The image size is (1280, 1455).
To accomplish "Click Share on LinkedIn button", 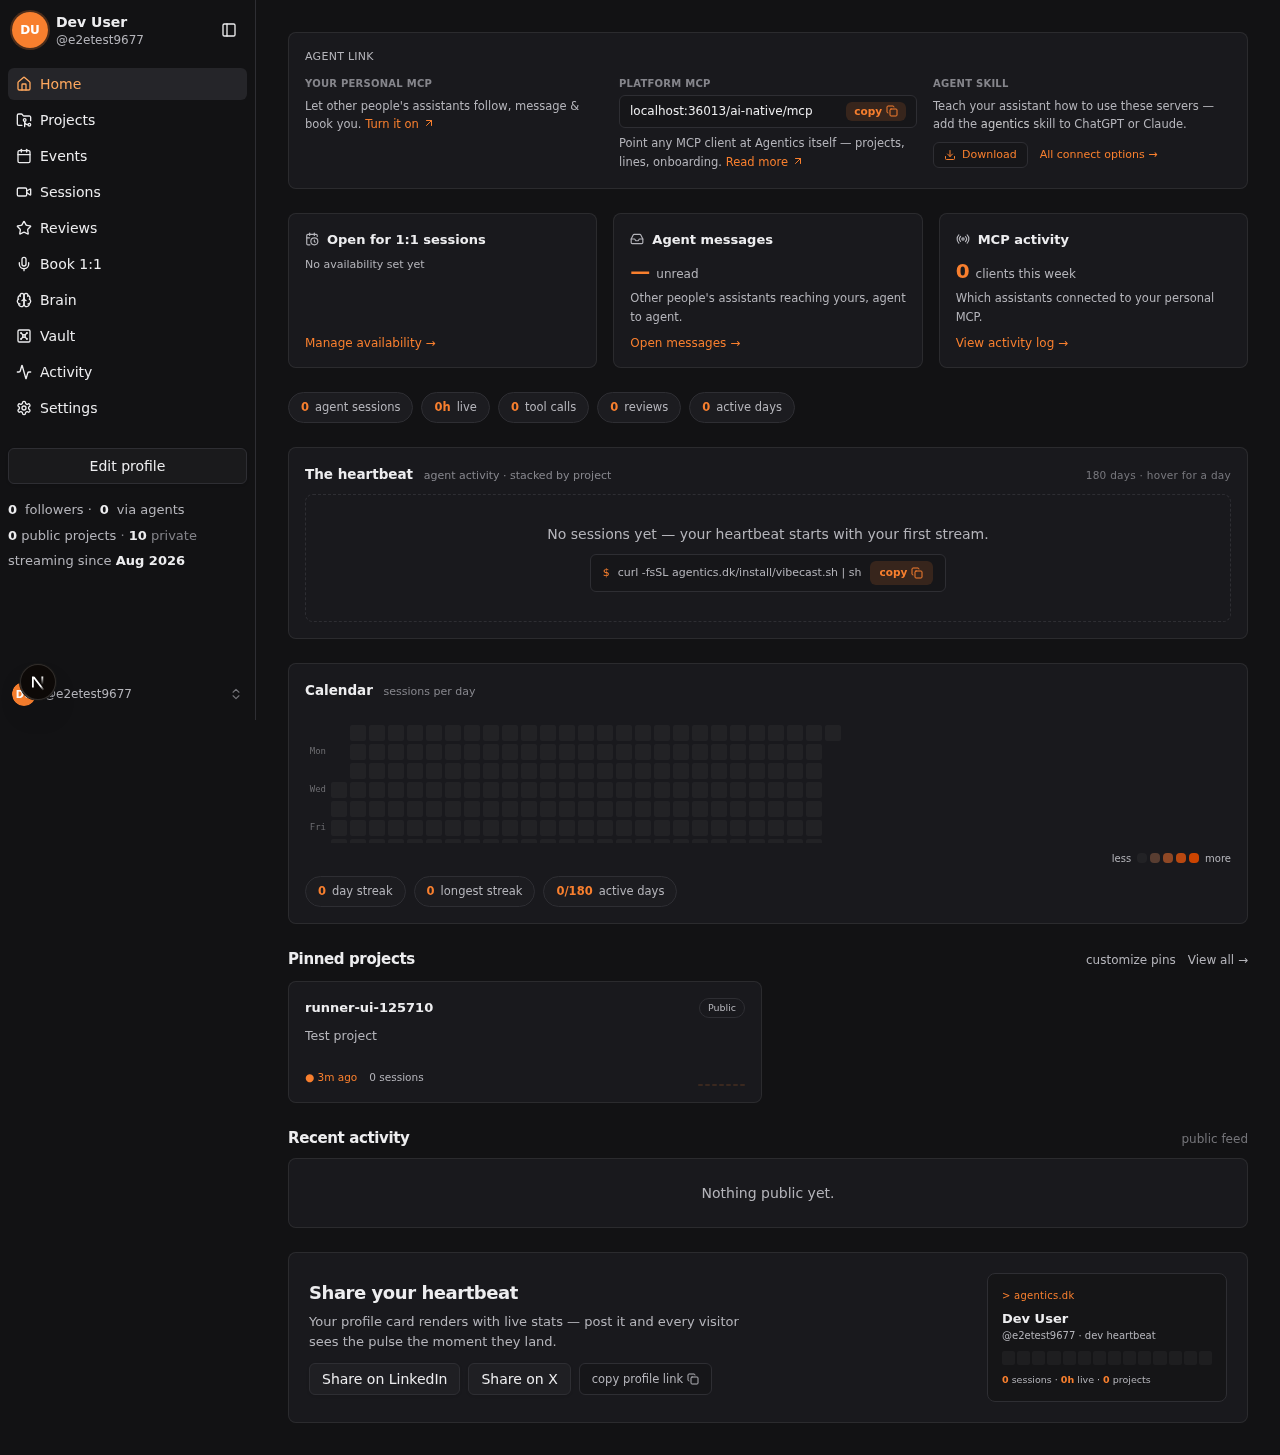I will coord(384,1379).
